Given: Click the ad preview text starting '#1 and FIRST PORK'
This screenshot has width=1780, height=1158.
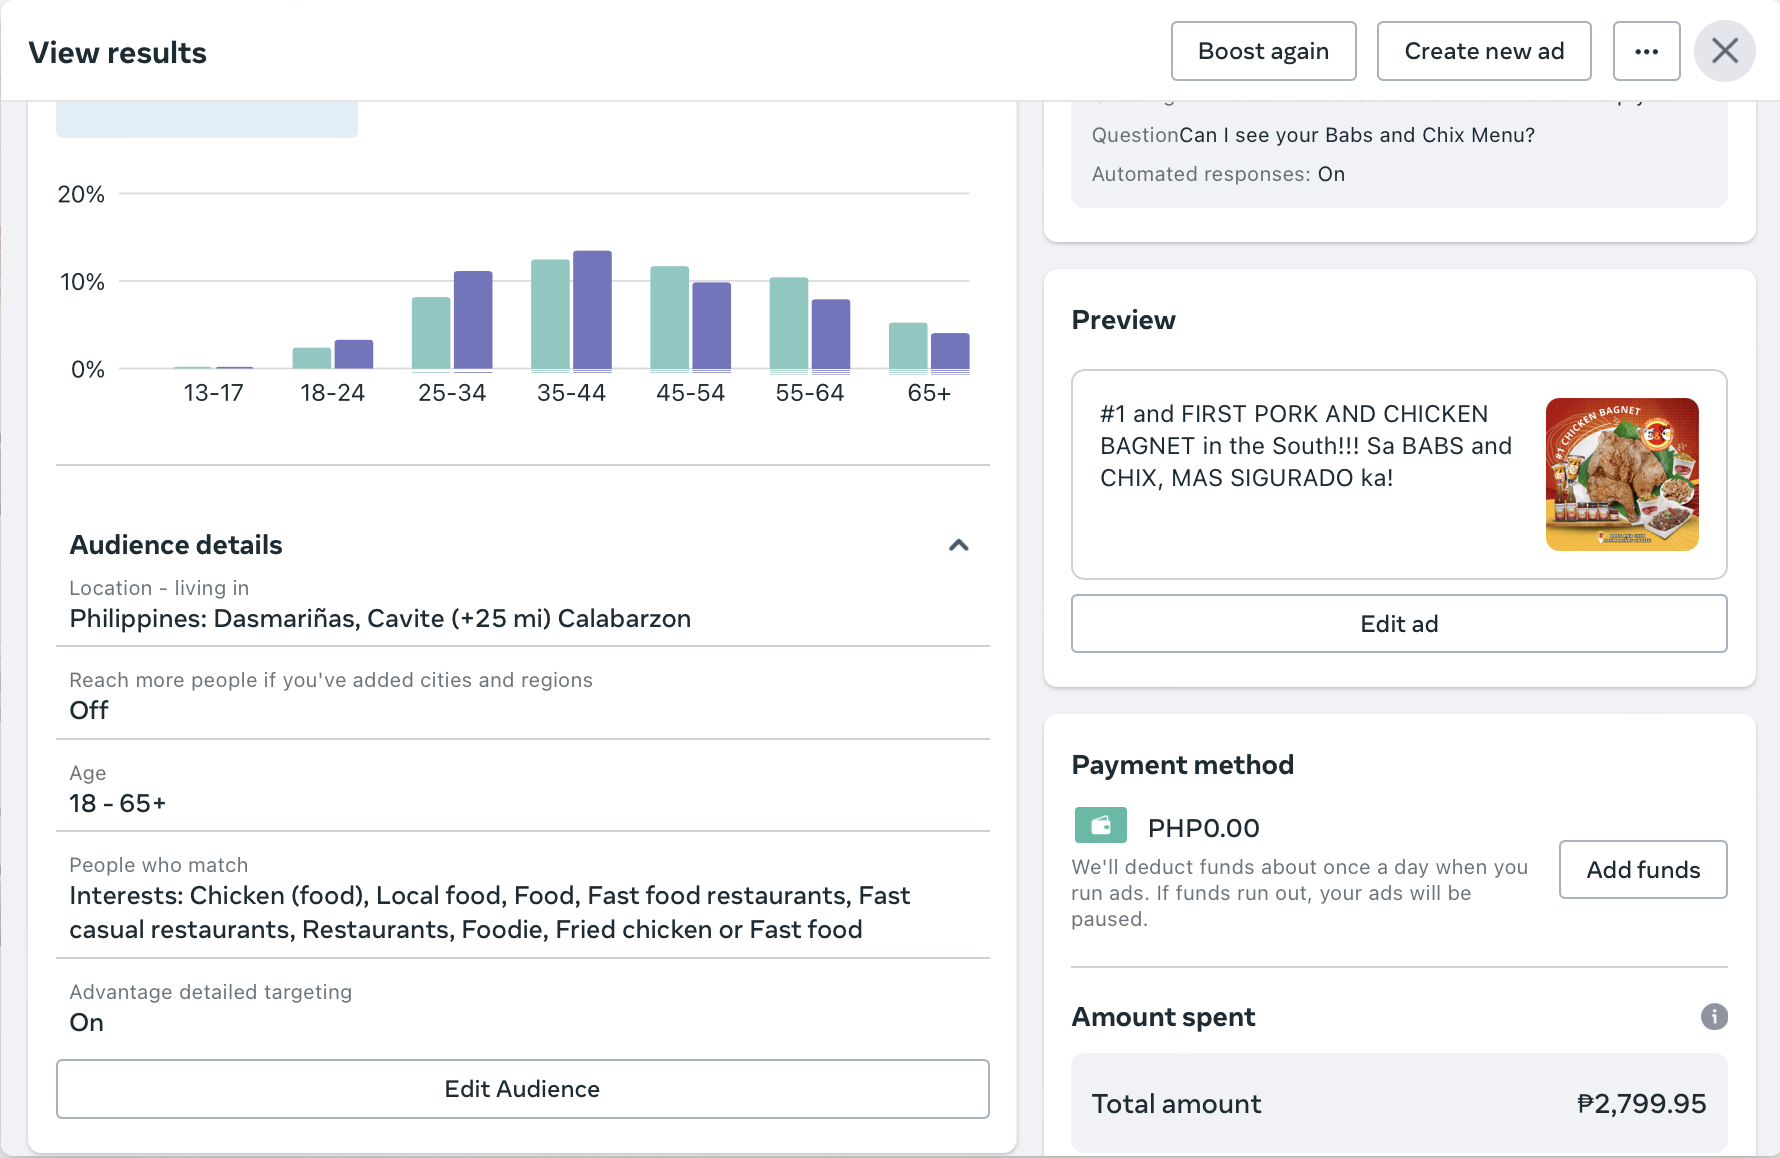Looking at the screenshot, I should [x=1305, y=446].
